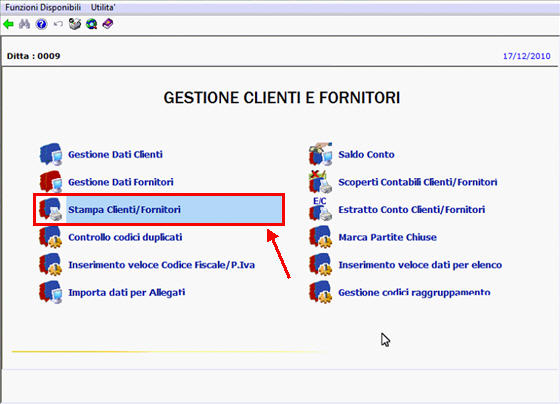Open Controllo codici duplicati
This screenshot has height=404, width=560.
coord(125,237)
